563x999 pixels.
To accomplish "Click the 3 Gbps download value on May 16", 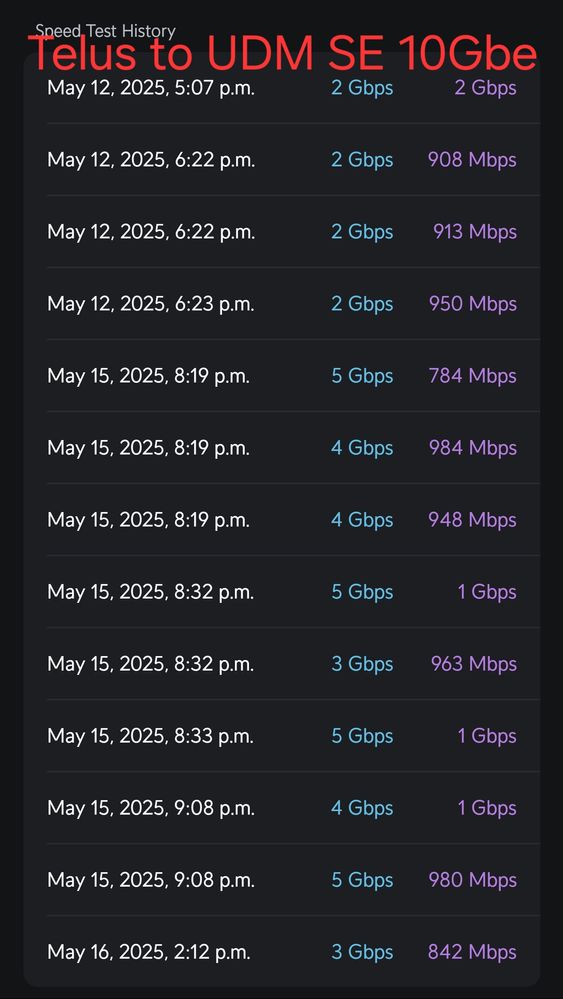I will click(362, 952).
